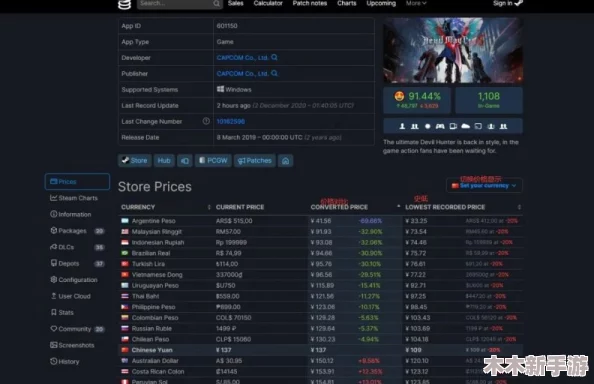Sort by Converted Price column
The height and width of the screenshot is (384, 594).
point(355,207)
